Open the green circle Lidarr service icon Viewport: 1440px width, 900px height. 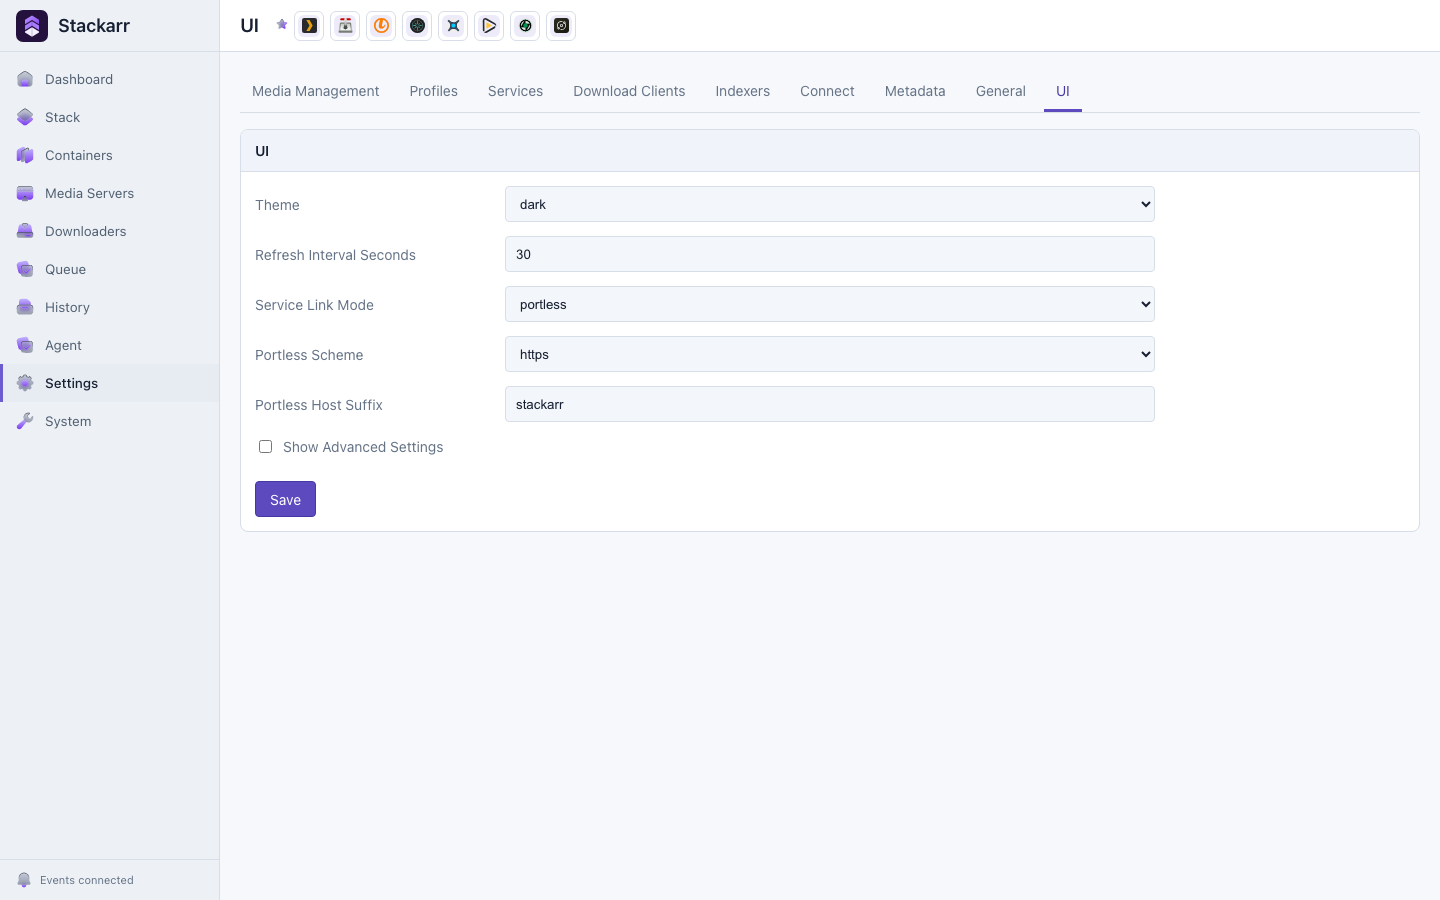click(x=526, y=26)
